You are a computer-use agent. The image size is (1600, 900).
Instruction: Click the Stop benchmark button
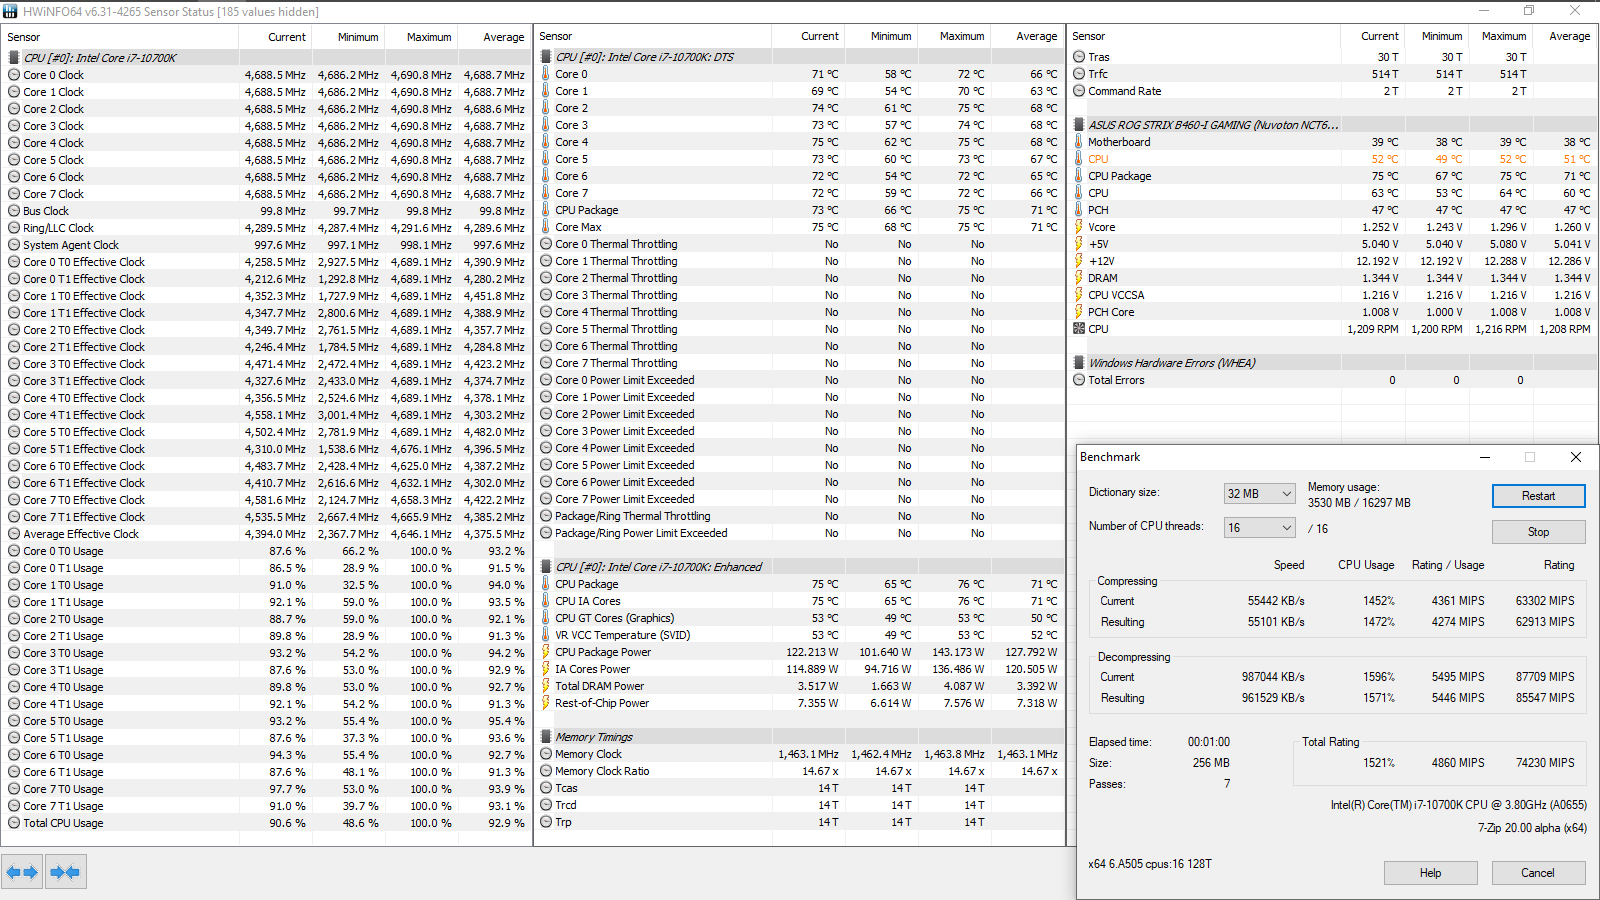(1538, 532)
